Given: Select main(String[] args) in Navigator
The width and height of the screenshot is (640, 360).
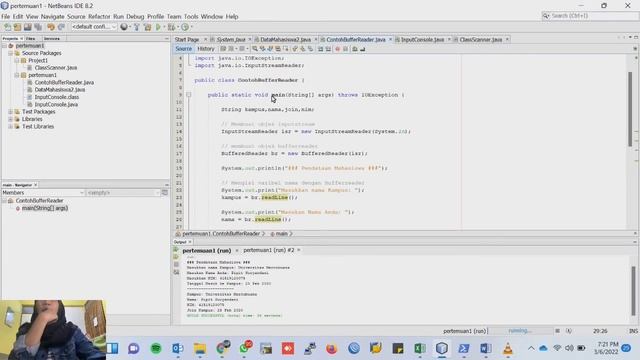Looking at the screenshot, I should [x=45, y=208].
